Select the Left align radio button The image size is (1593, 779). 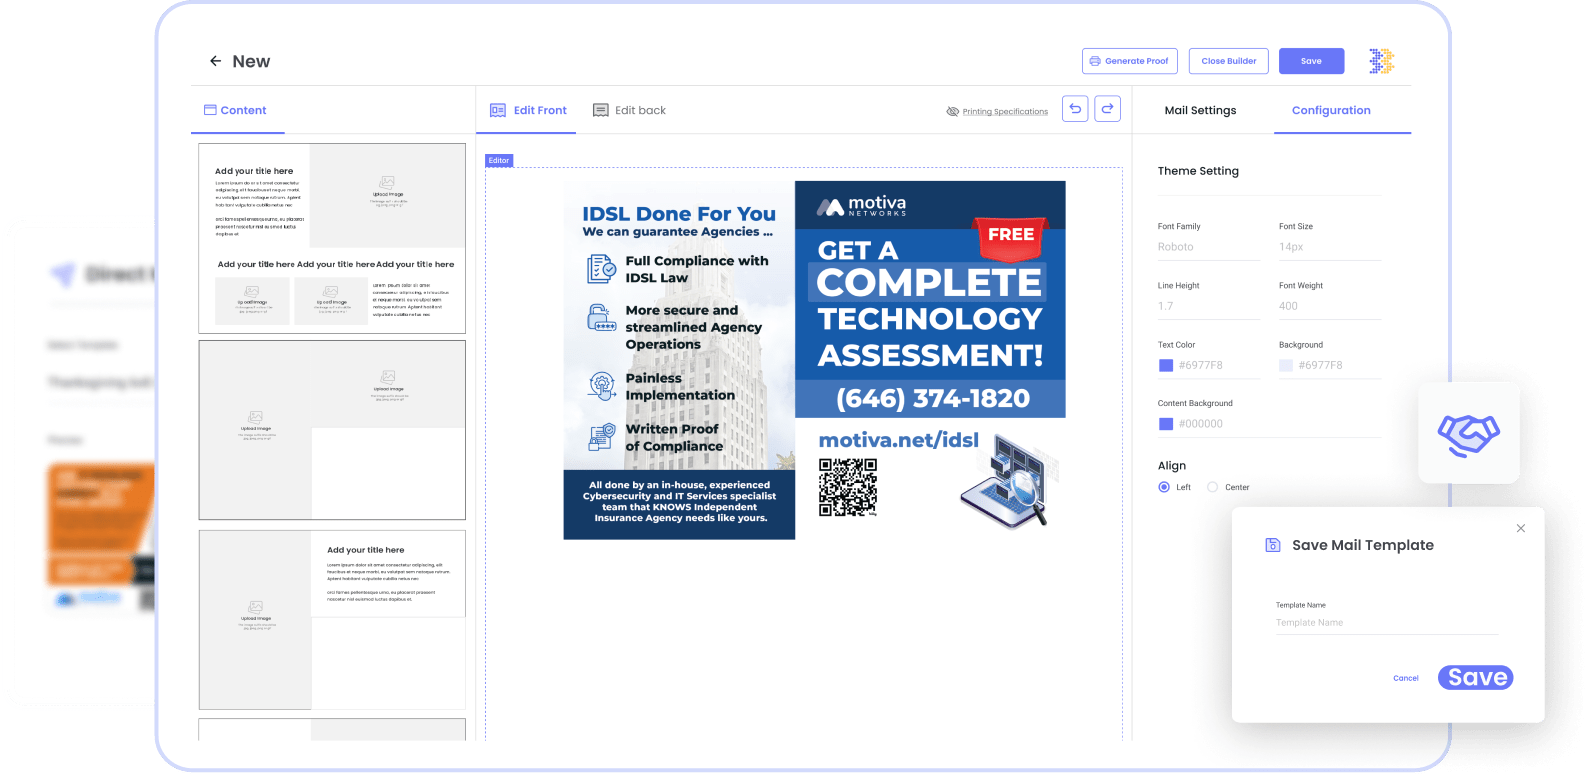(1164, 487)
